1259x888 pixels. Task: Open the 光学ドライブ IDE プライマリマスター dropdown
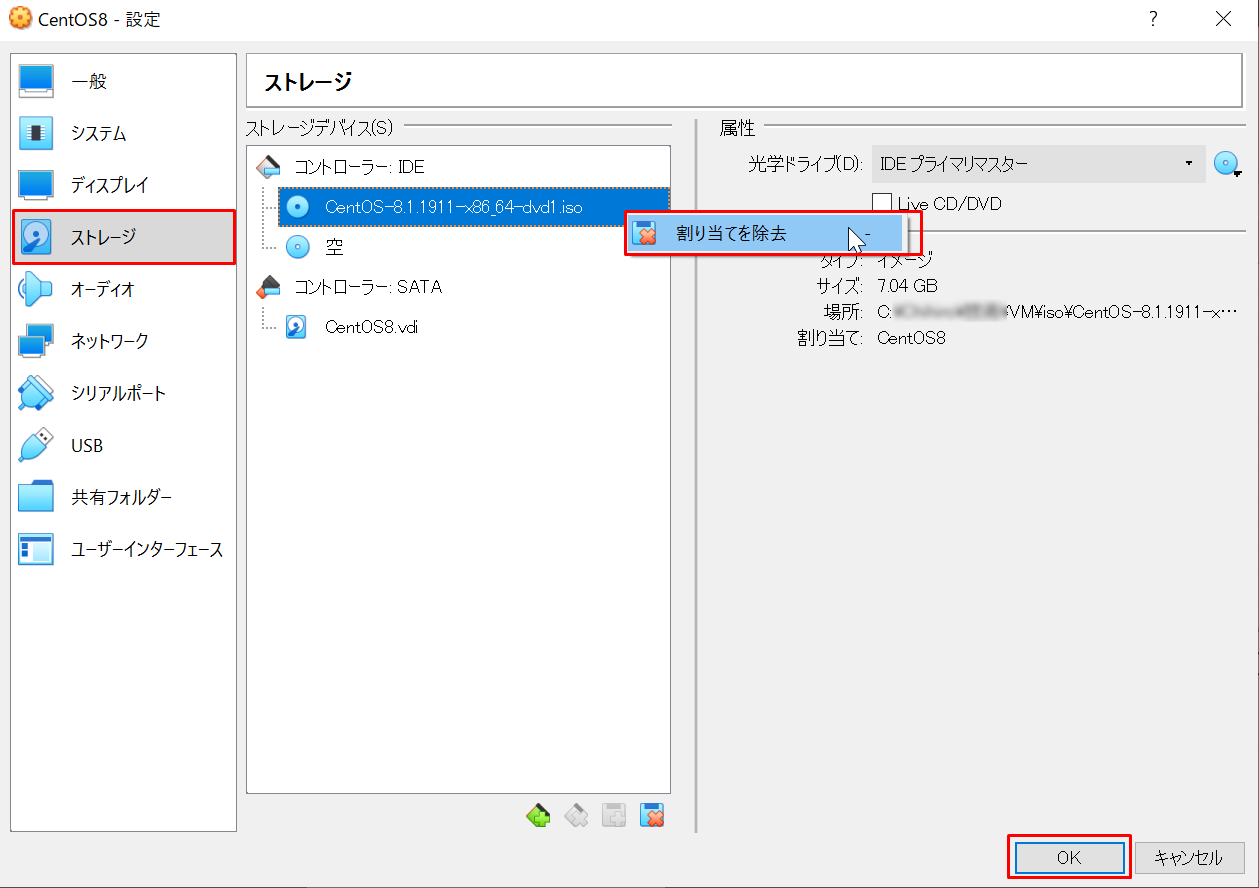(x=1038, y=164)
